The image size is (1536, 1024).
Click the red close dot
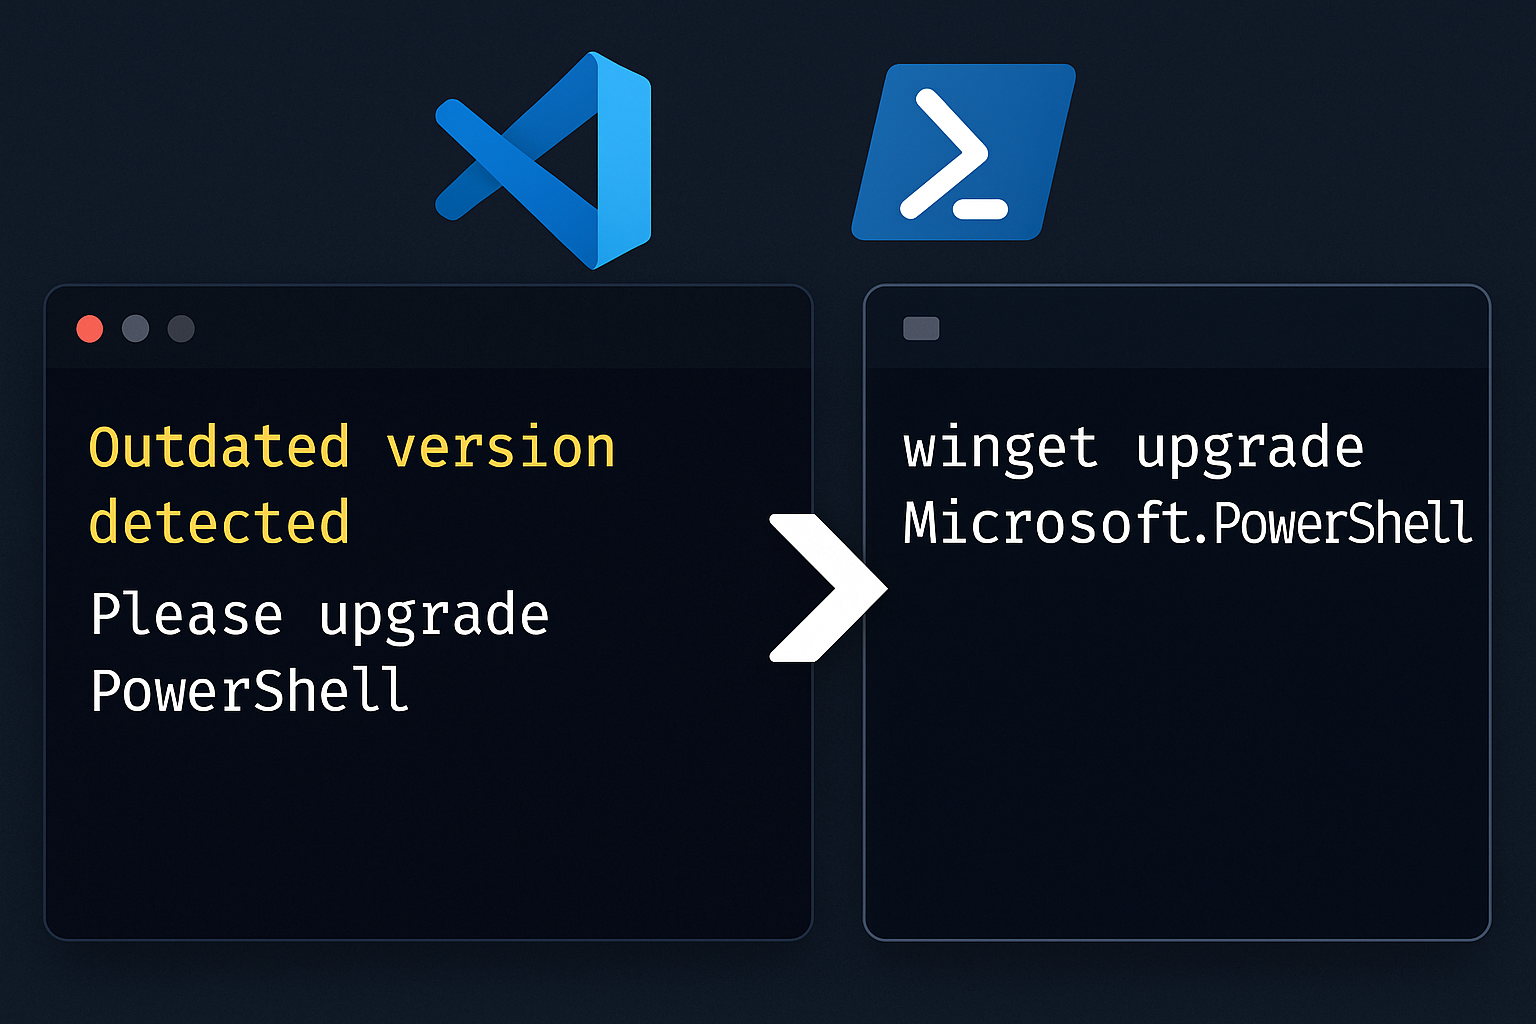90,329
